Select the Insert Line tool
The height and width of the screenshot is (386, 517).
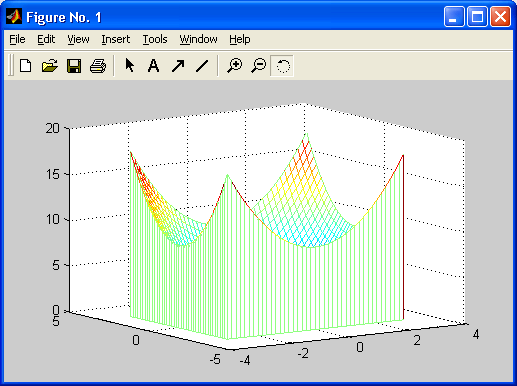coord(202,66)
